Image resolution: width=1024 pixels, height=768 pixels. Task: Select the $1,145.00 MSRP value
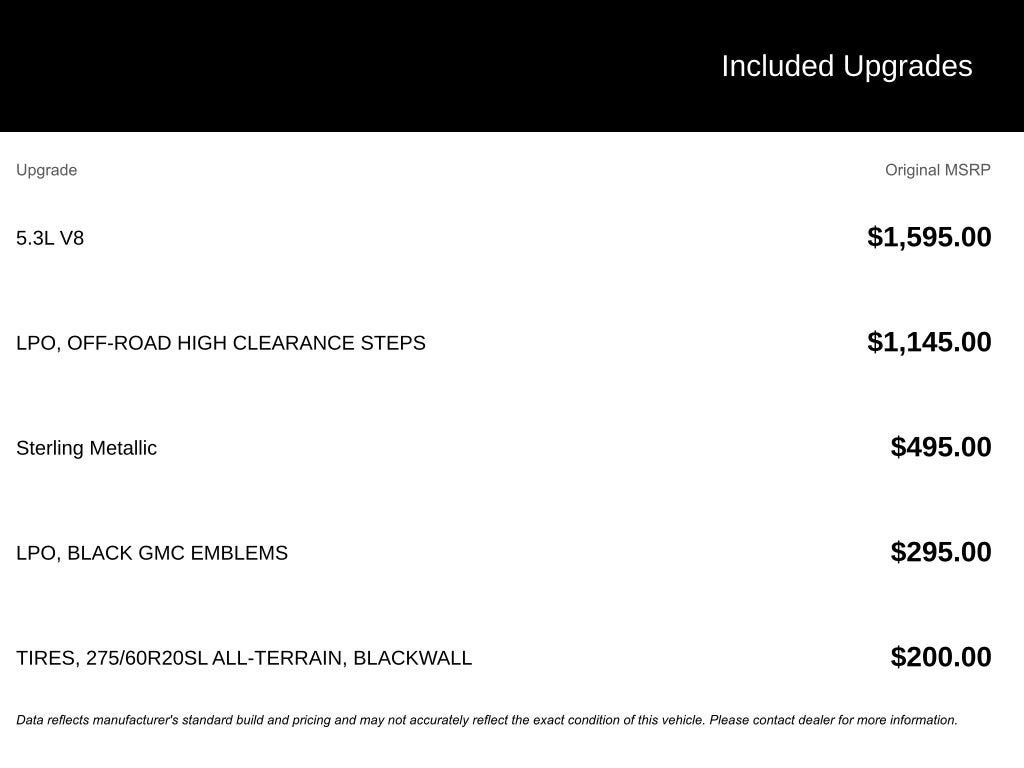tap(929, 342)
